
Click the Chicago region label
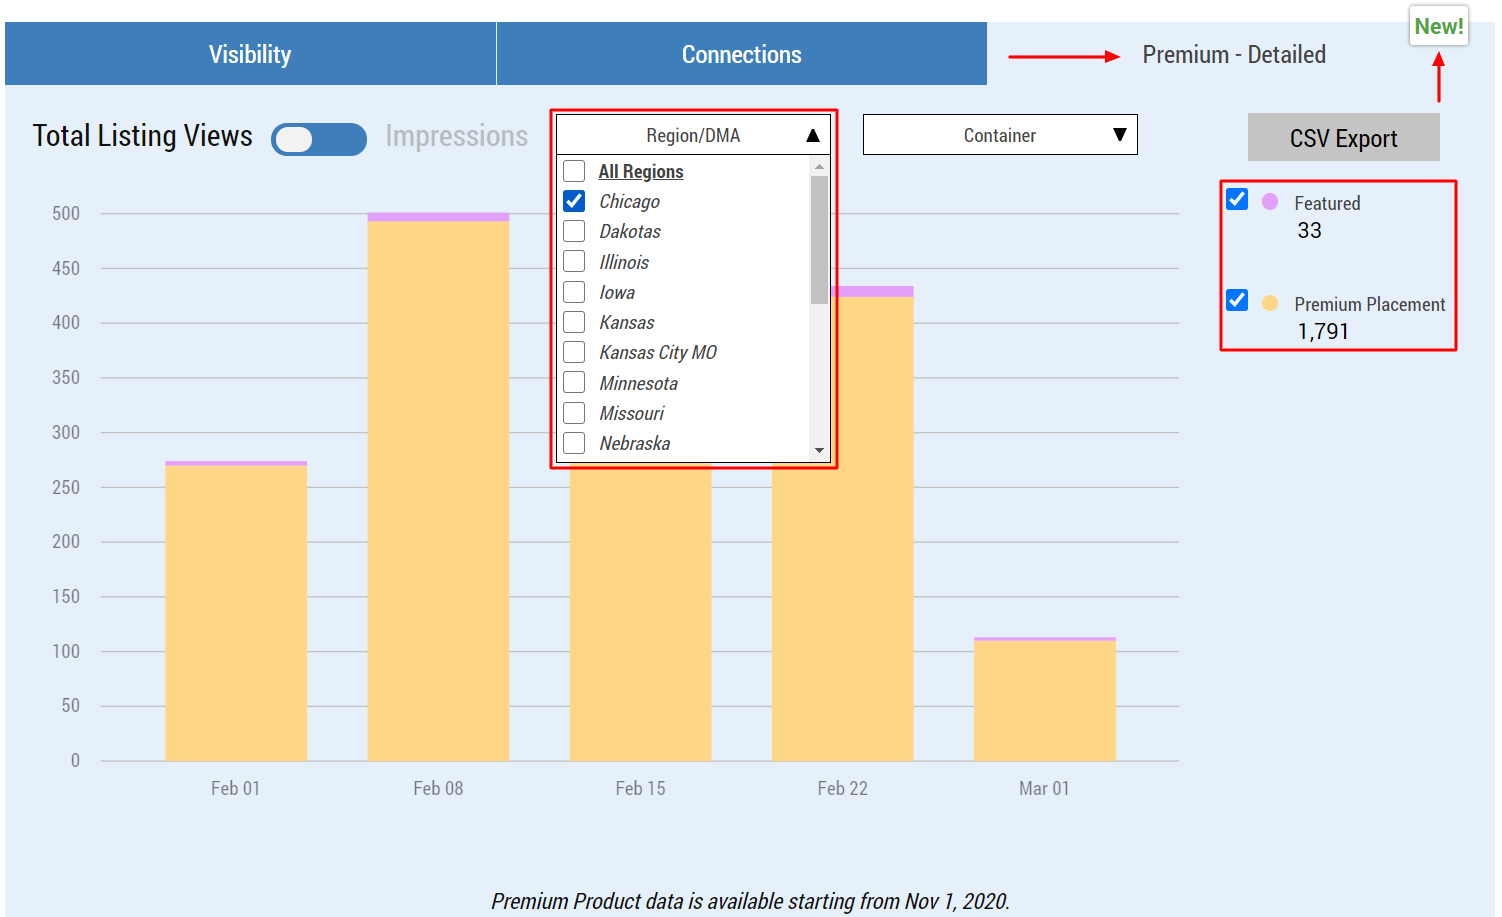pos(629,201)
